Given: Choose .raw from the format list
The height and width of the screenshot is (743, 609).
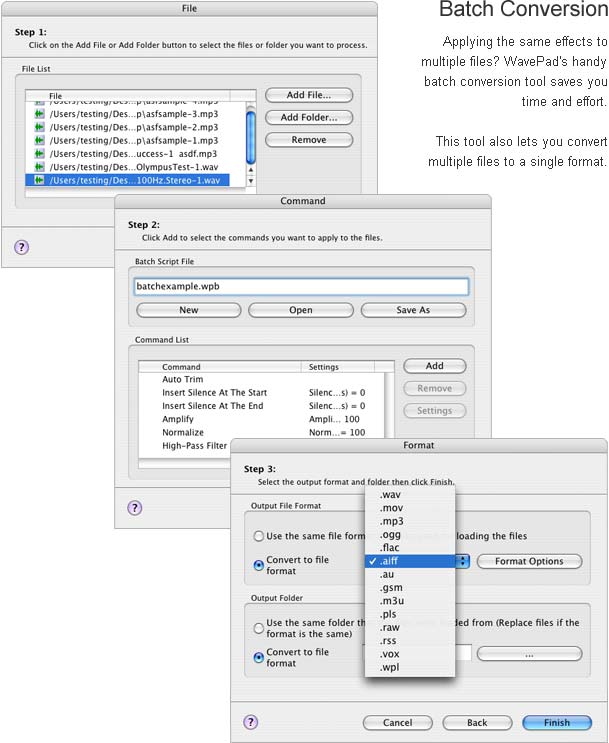Looking at the screenshot, I should pyautogui.click(x=410, y=627).
